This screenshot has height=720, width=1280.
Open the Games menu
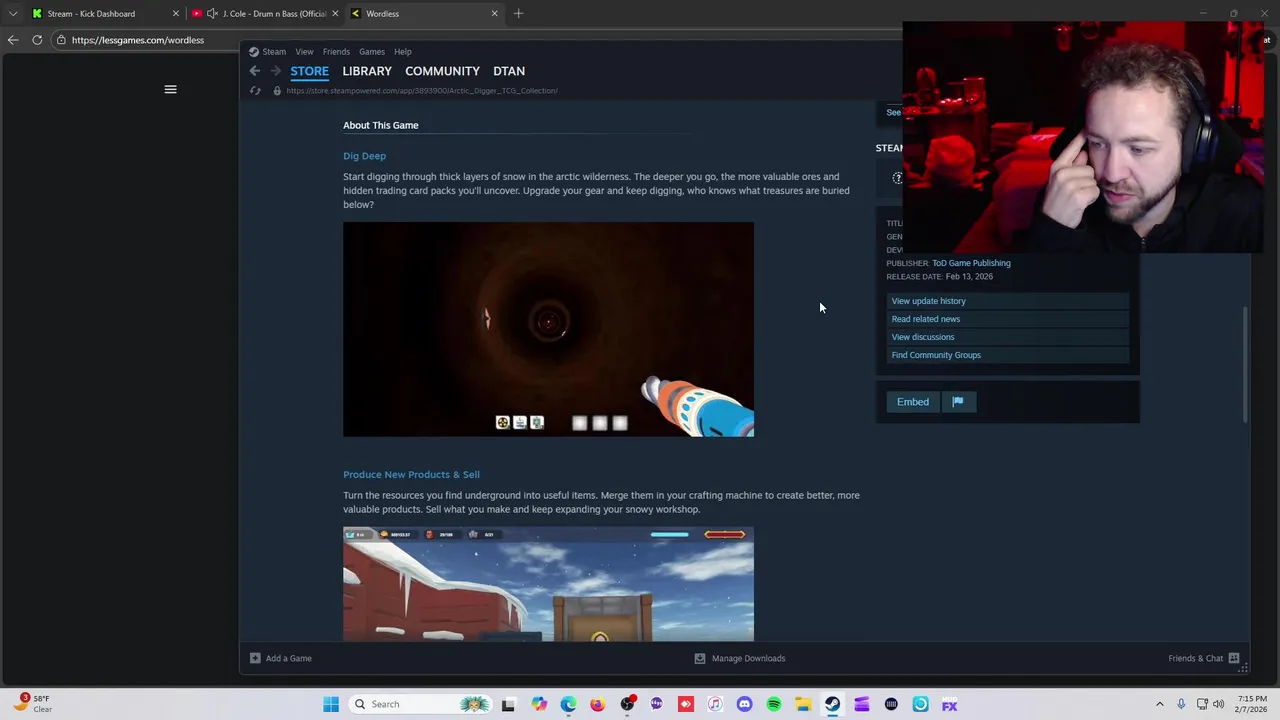pos(372,52)
